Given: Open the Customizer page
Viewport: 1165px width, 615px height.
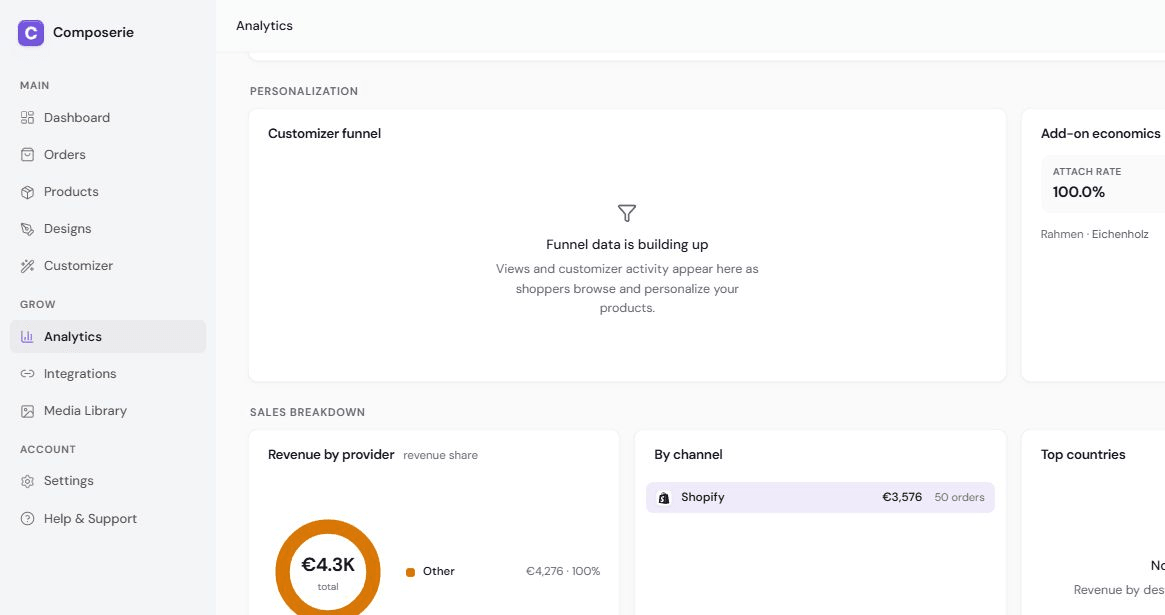Looking at the screenshot, I should tap(108, 266).
